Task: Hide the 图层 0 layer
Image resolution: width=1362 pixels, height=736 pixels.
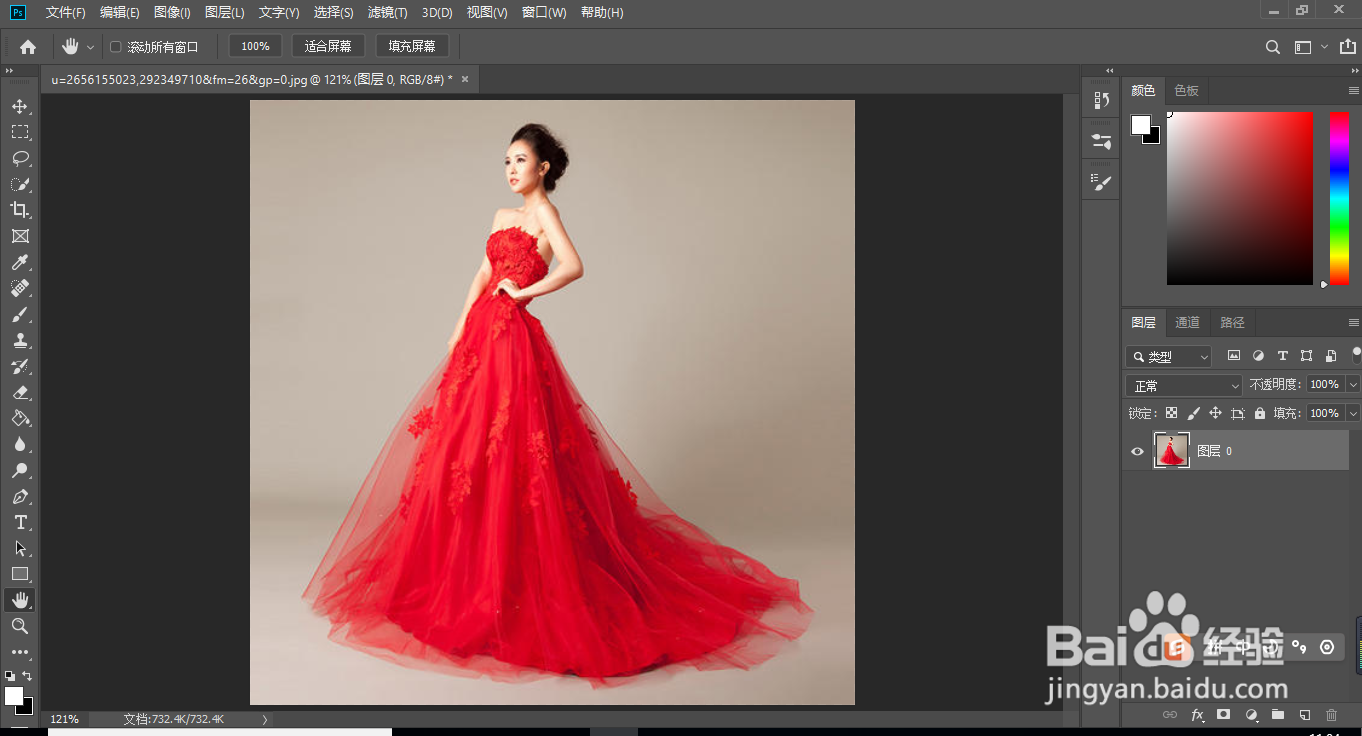Action: point(1137,451)
